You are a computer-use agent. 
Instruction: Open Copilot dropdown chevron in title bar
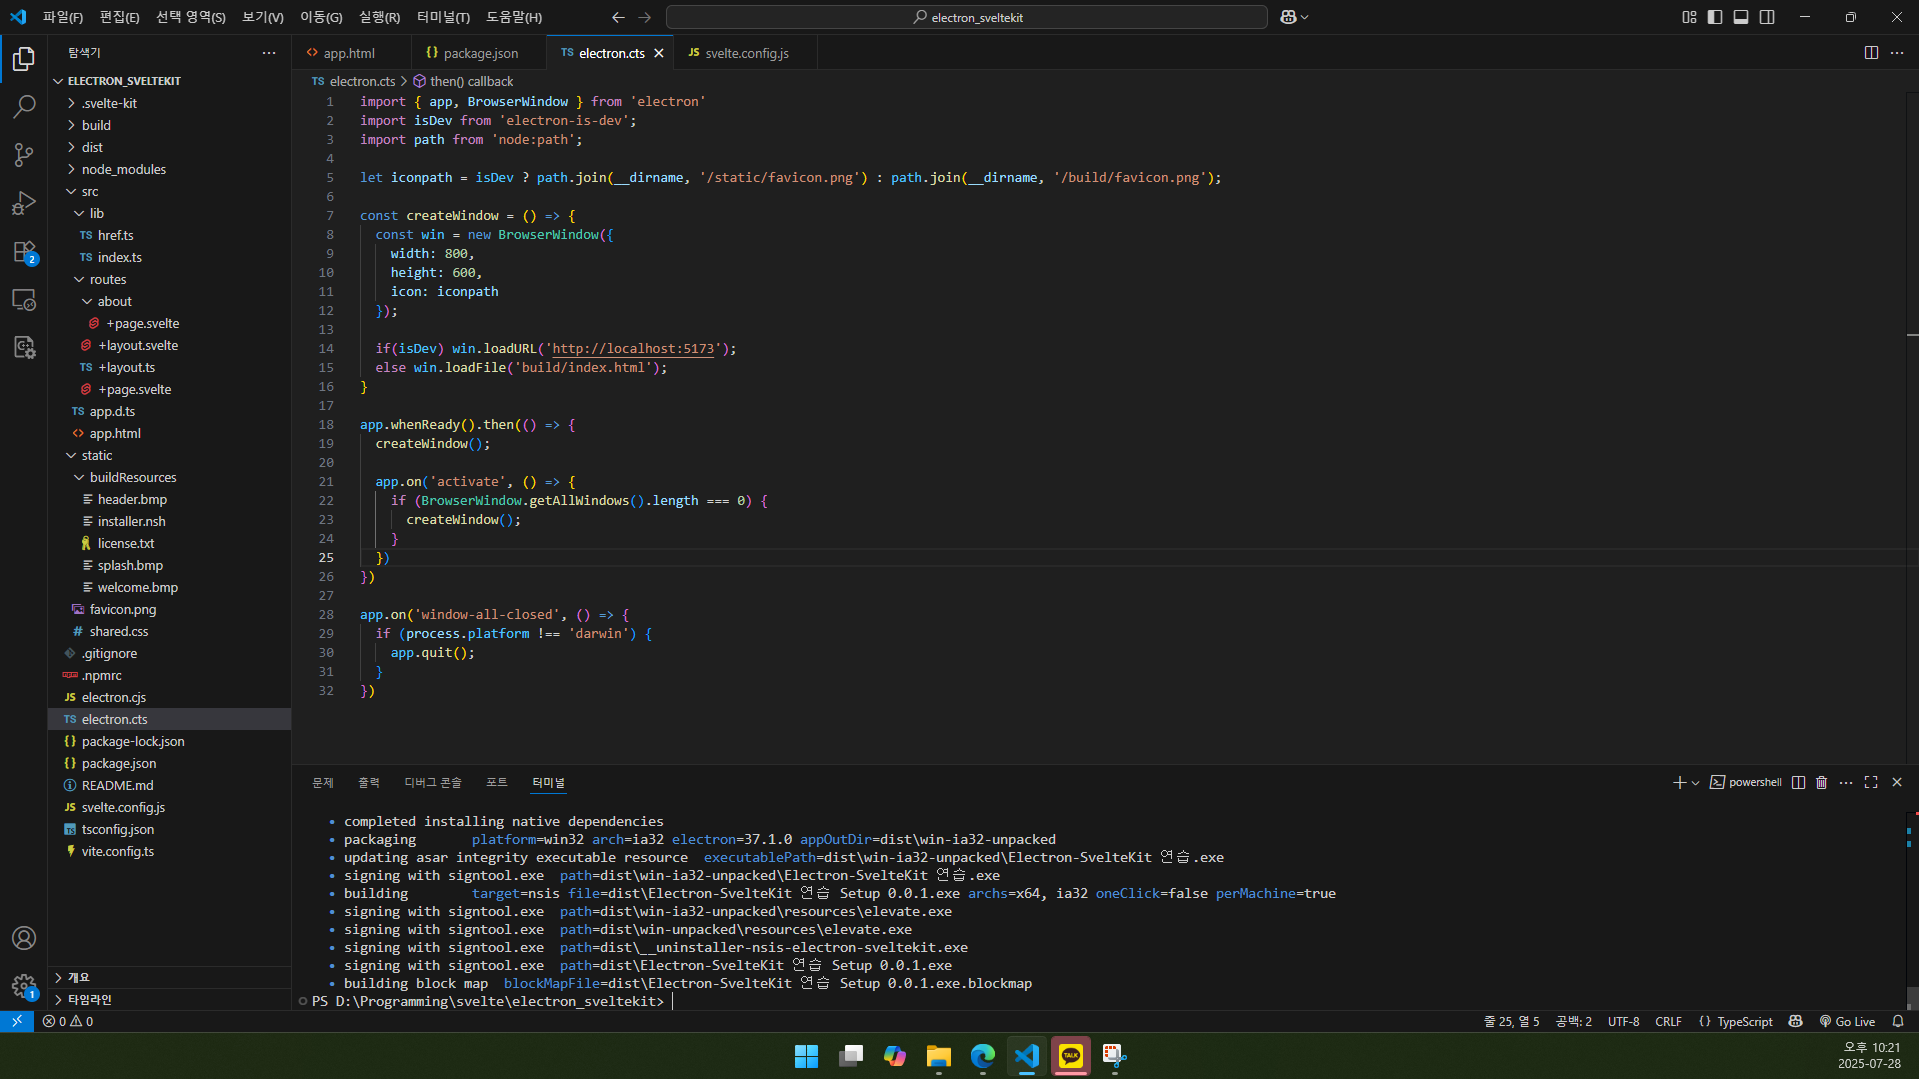tap(1304, 17)
